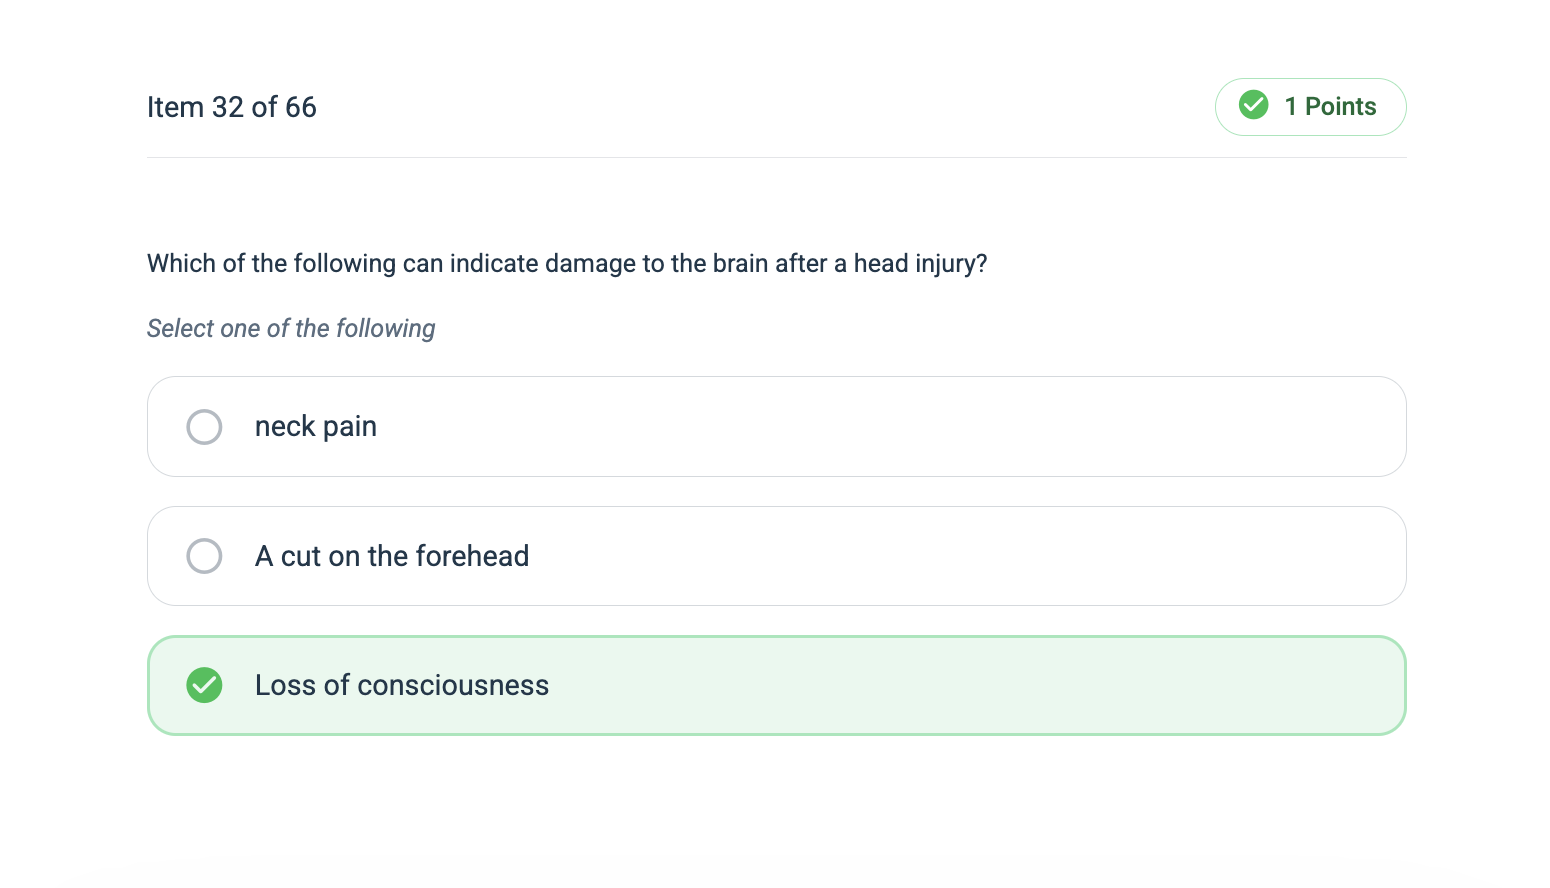Choose the "A cut on the forehead" label

click(391, 556)
